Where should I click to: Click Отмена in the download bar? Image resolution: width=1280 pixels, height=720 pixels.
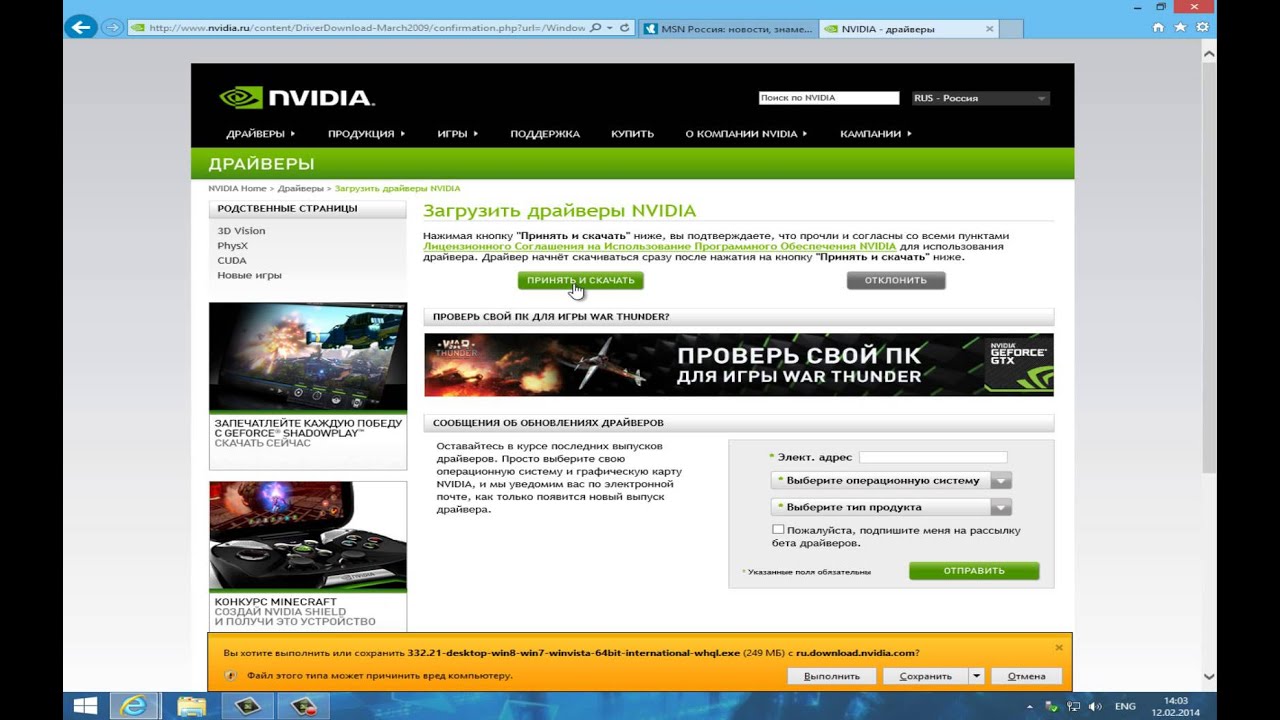tap(1026, 676)
